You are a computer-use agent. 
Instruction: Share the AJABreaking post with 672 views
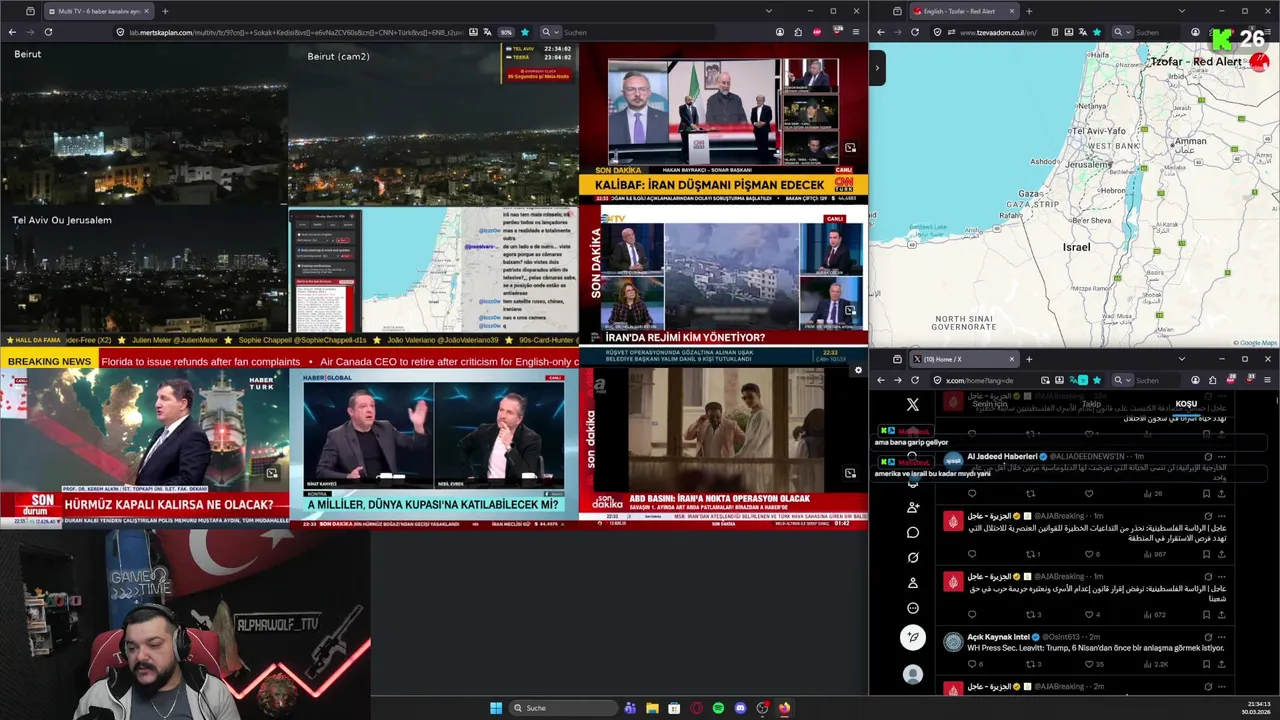tap(1221, 614)
